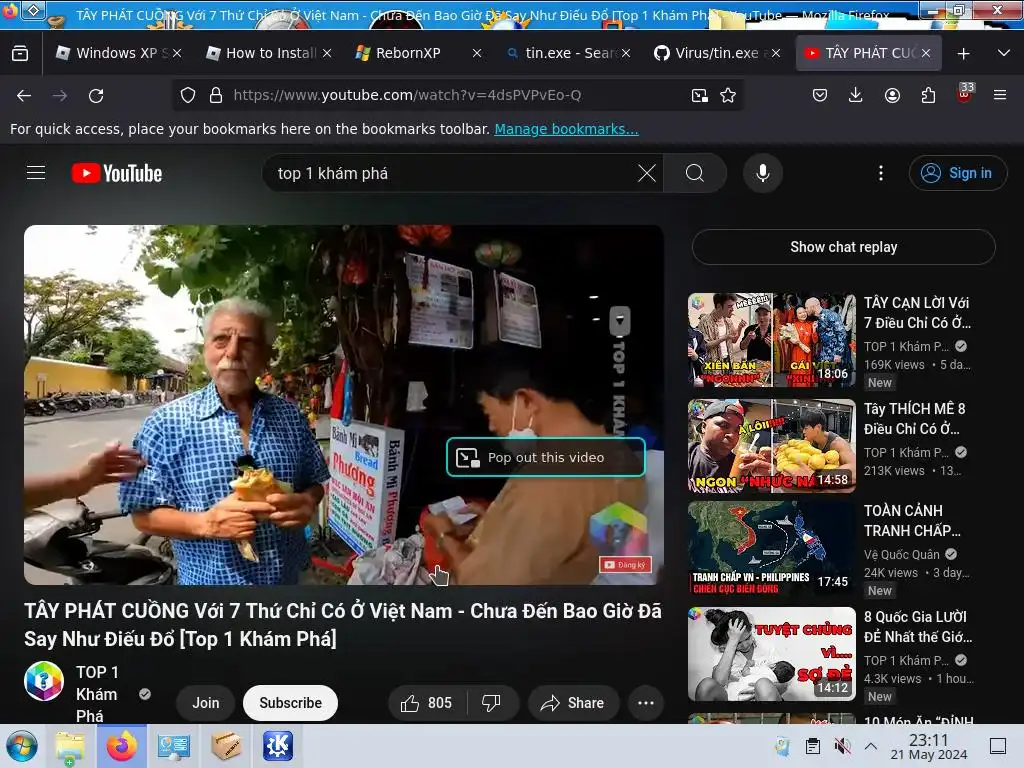This screenshot has height=768, width=1024.
Task: Search with your voice microphone
Action: [x=763, y=173]
